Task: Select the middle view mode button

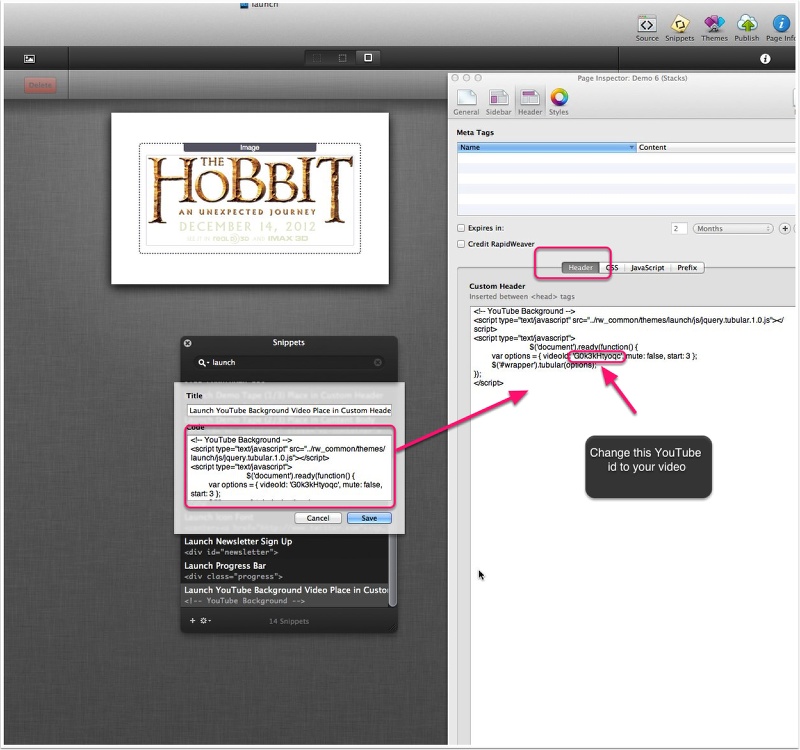Action: (342, 58)
